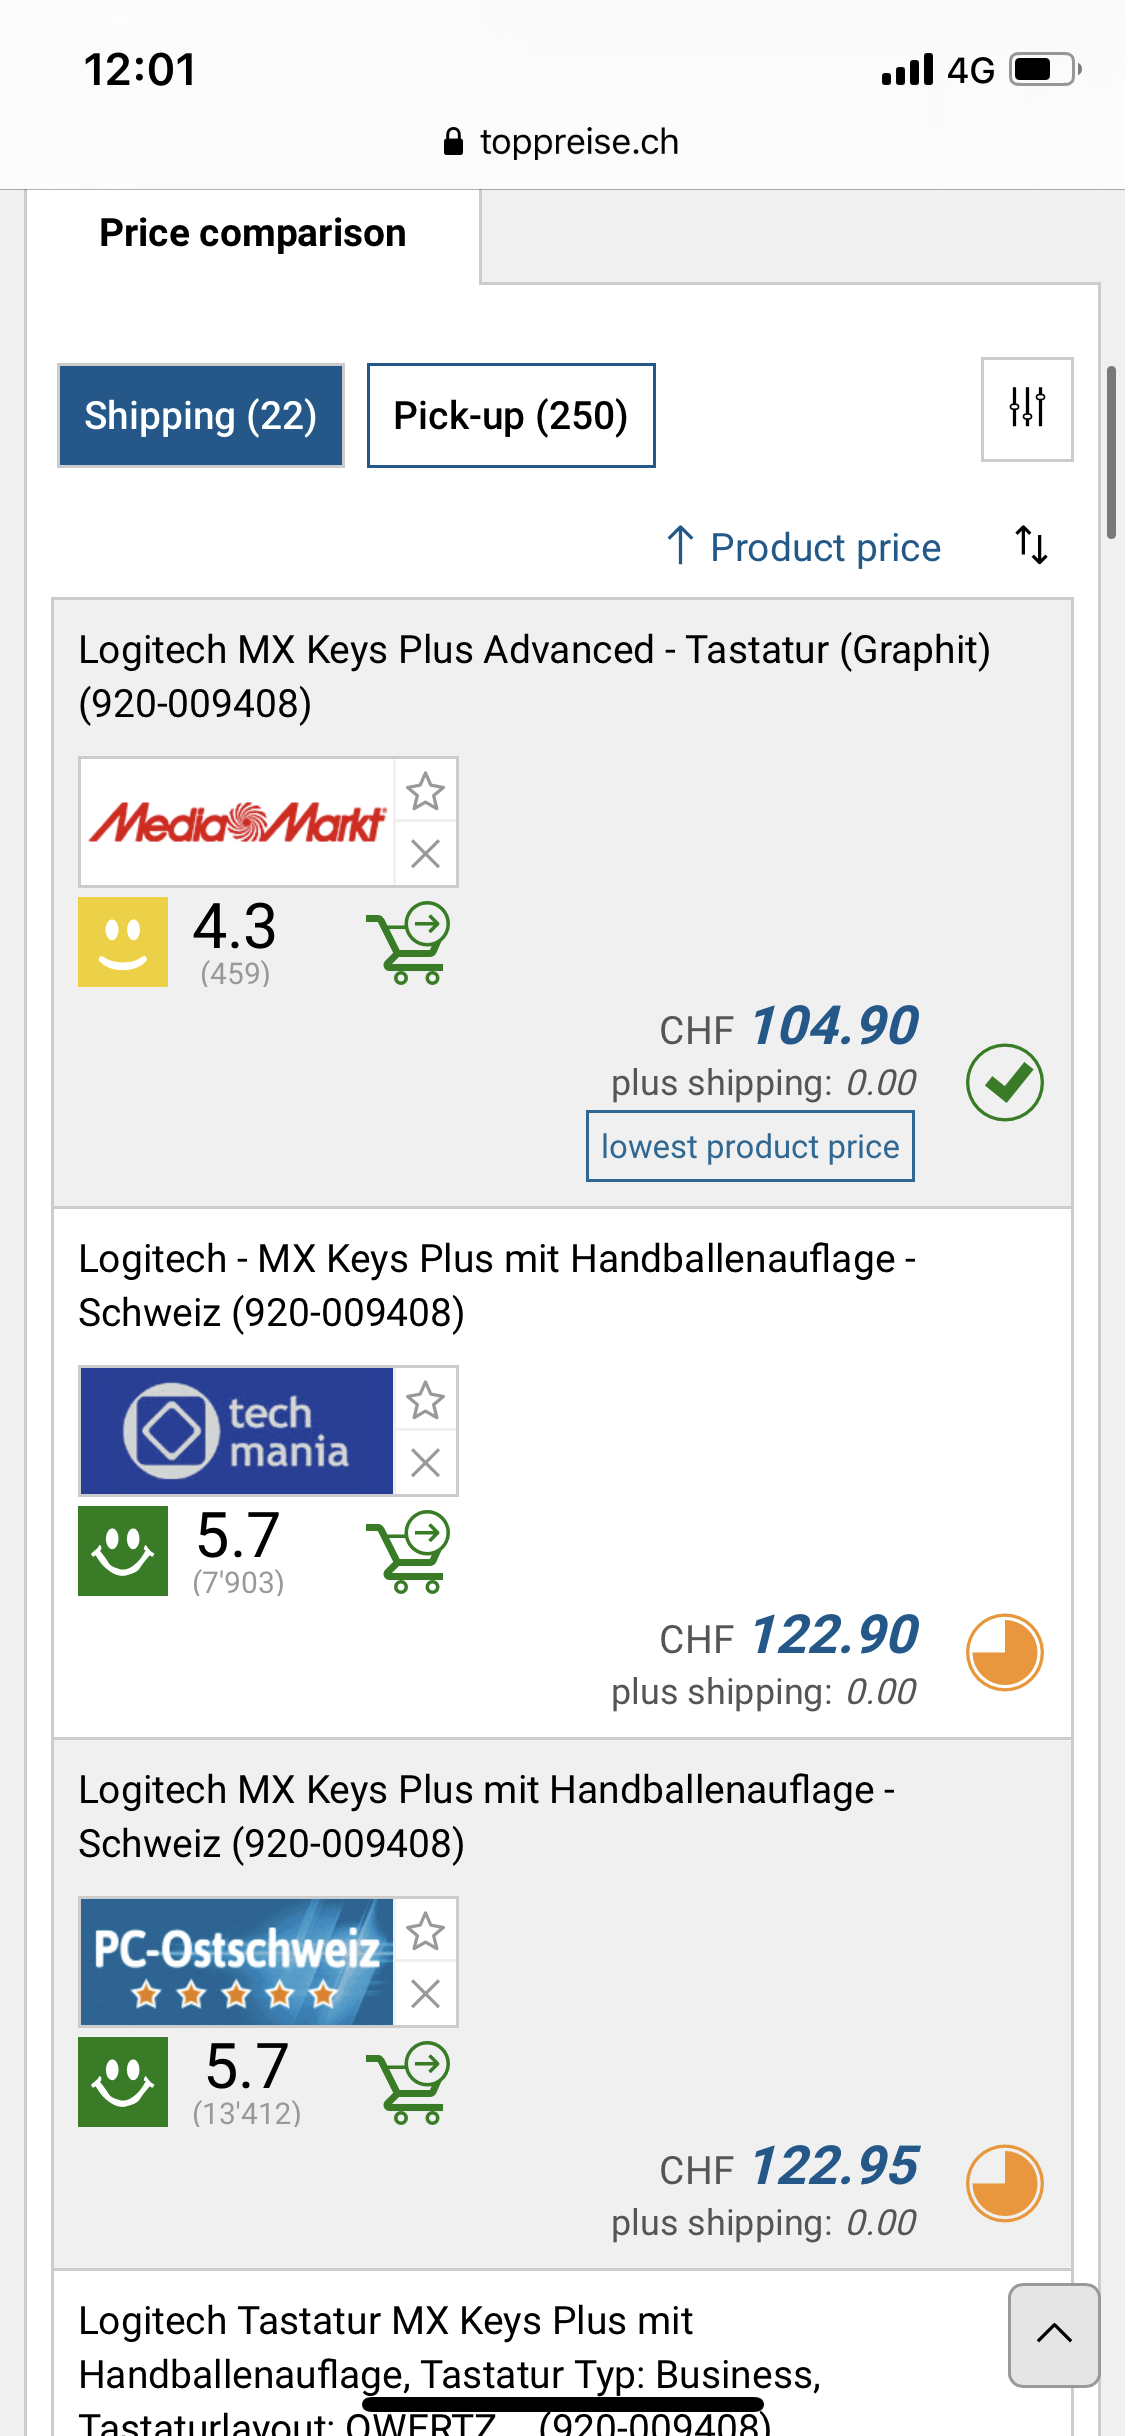Go to PC-Ostschweiz shop via cart icon
Screen dimensions: 1125x2436
click(x=409, y=2083)
